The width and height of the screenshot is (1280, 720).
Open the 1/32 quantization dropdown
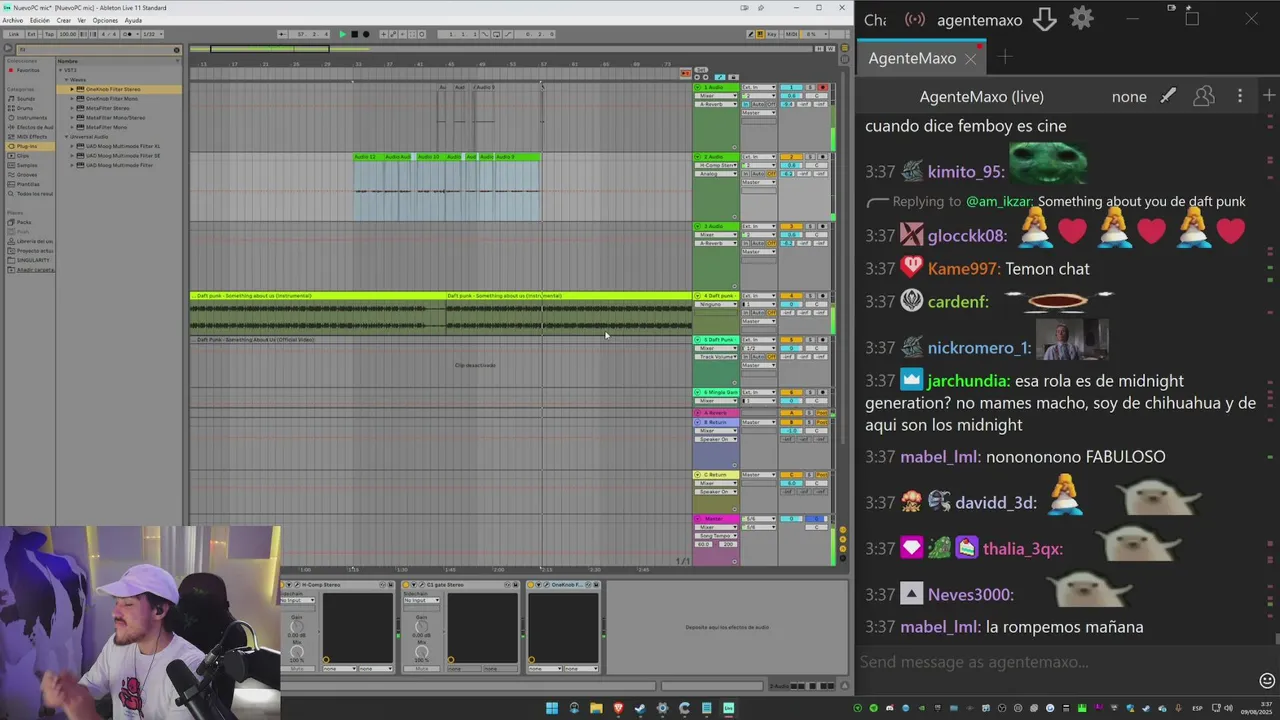(150, 34)
